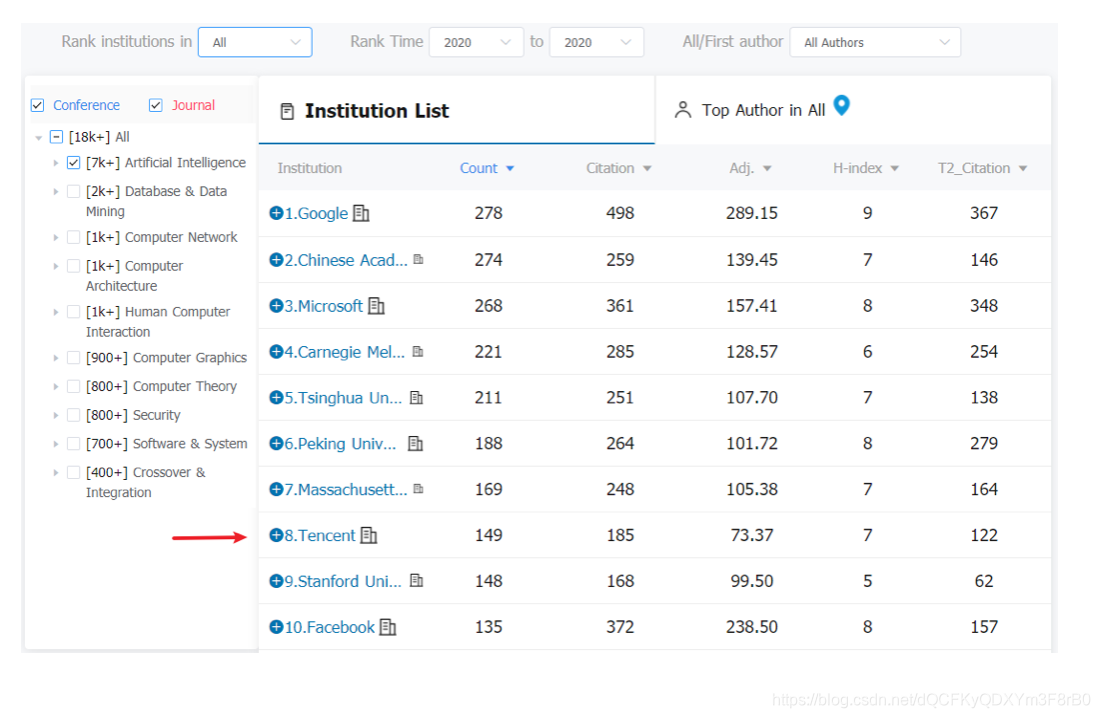The image size is (1100, 718).
Task: Open the 3.Microsoft institution link
Action: pos(323,306)
